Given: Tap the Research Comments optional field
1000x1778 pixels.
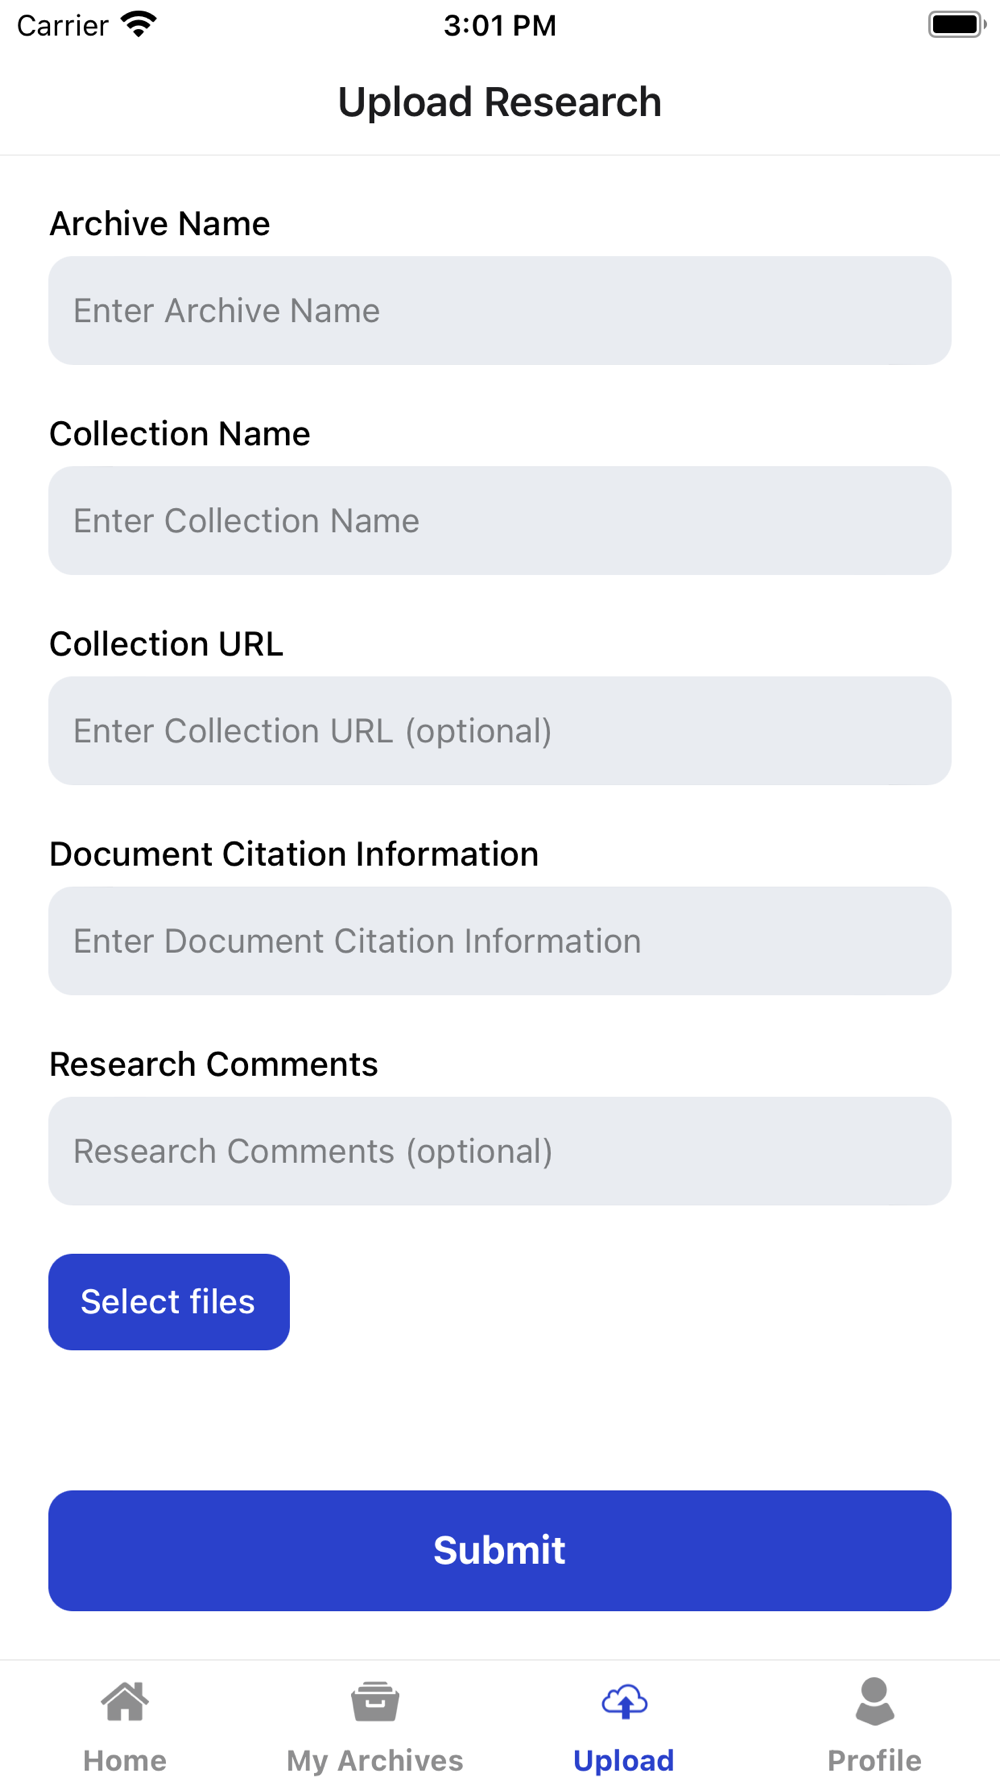Looking at the screenshot, I should pyautogui.click(x=500, y=1151).
